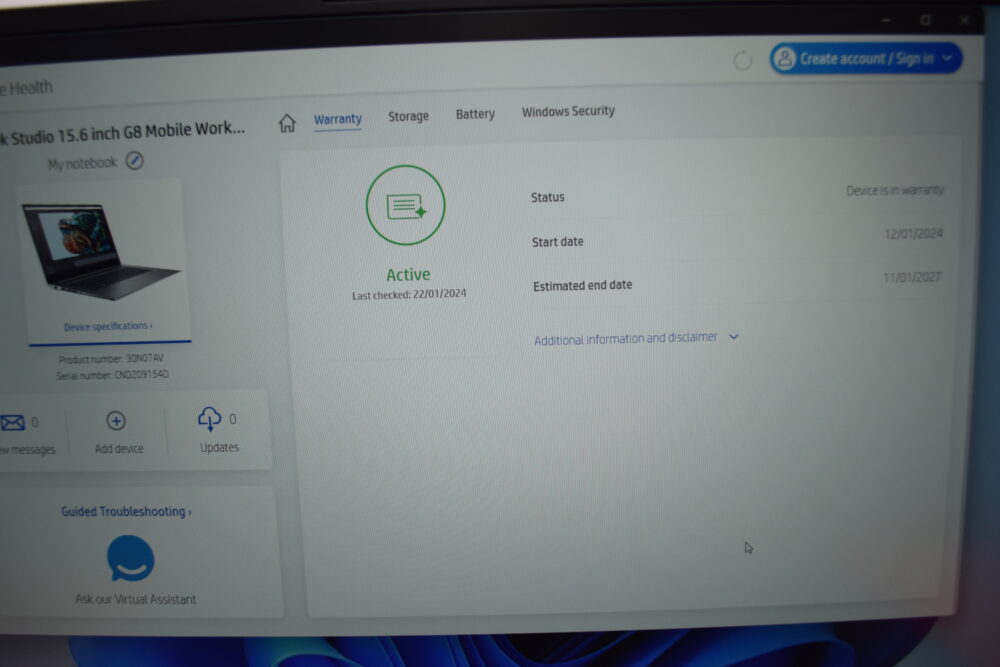Click the Updates label
Viewport: 1000px width, 667px height.
pyautogui.click(x=219, y=448)
